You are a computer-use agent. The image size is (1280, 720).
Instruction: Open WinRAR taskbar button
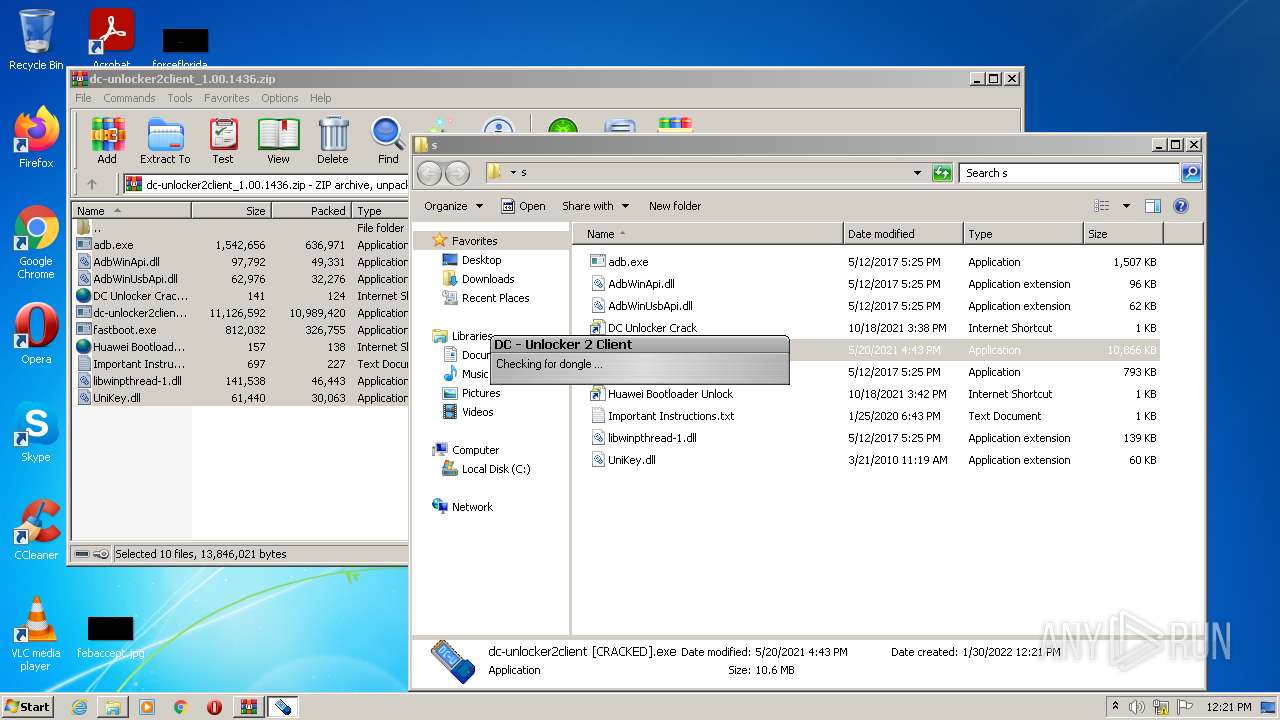(248, 707)
